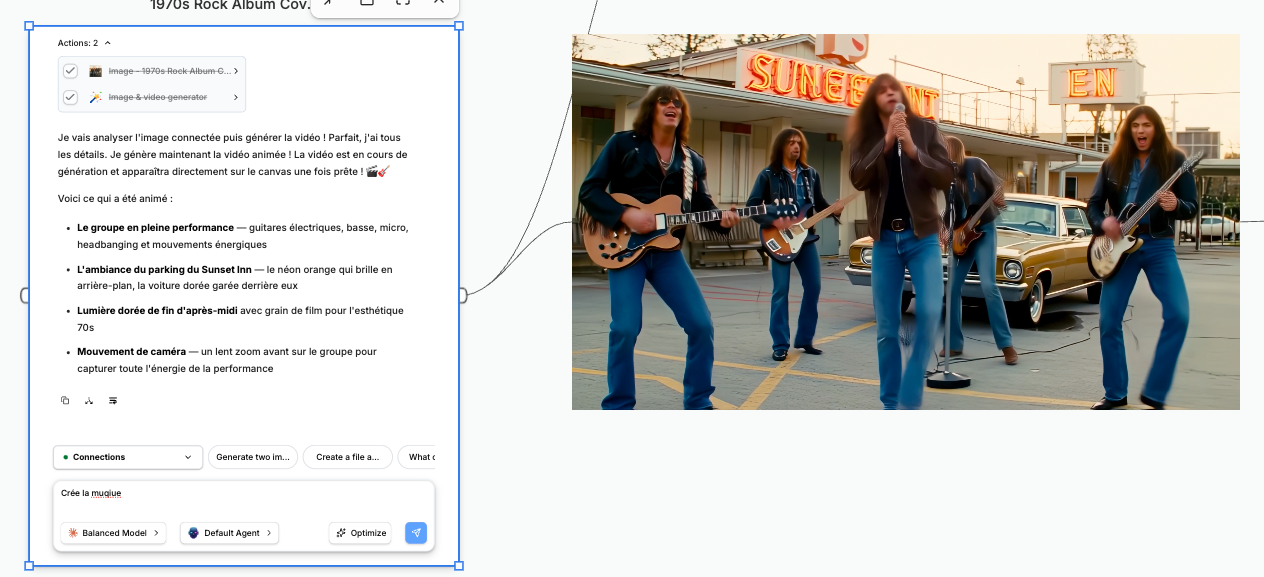
Task: Expand the Image & video generator action chevron
Action: coord(236,97)
